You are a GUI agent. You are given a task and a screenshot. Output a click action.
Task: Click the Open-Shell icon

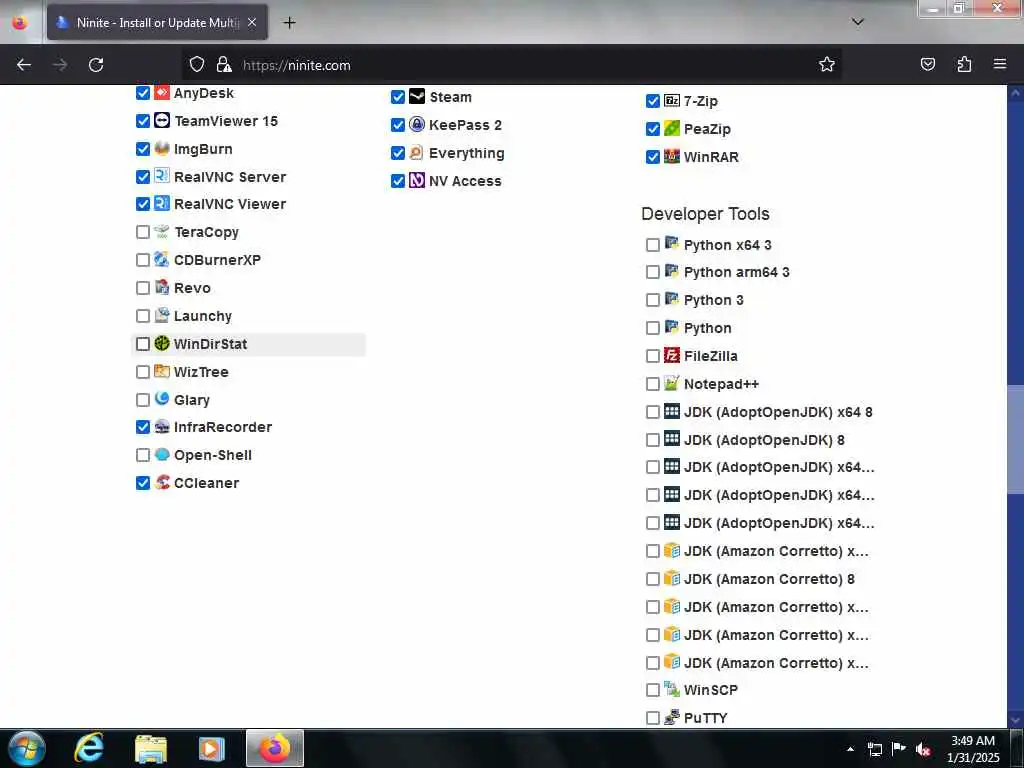[162, 455]
